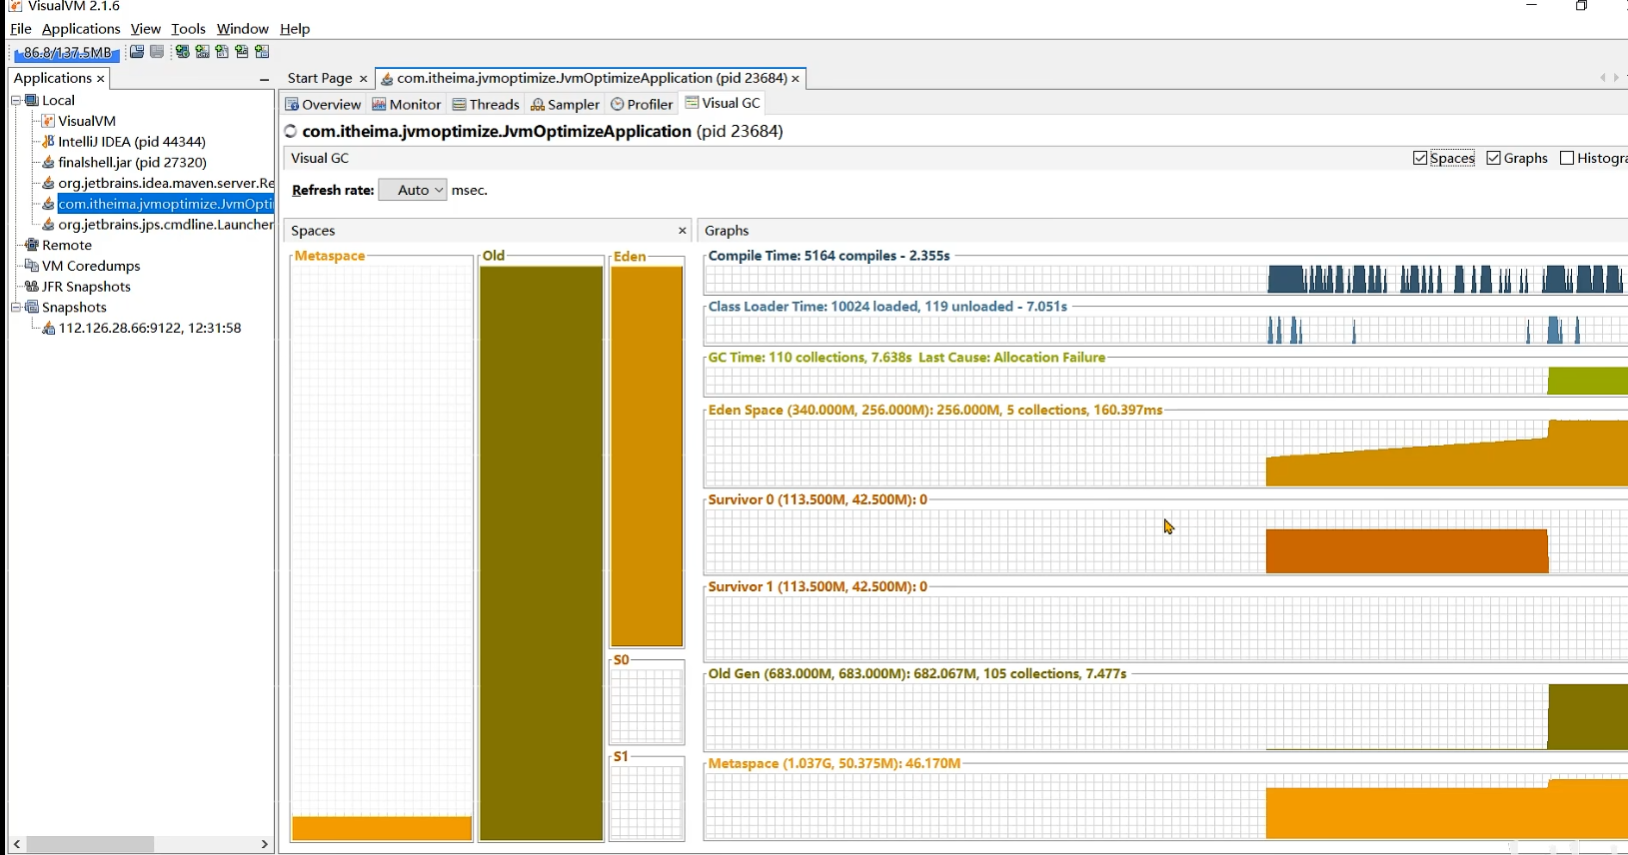Close the JvmOptimizeApplication editor tab
Viewport: 1628px width, 855px height.
coord(795,78)
